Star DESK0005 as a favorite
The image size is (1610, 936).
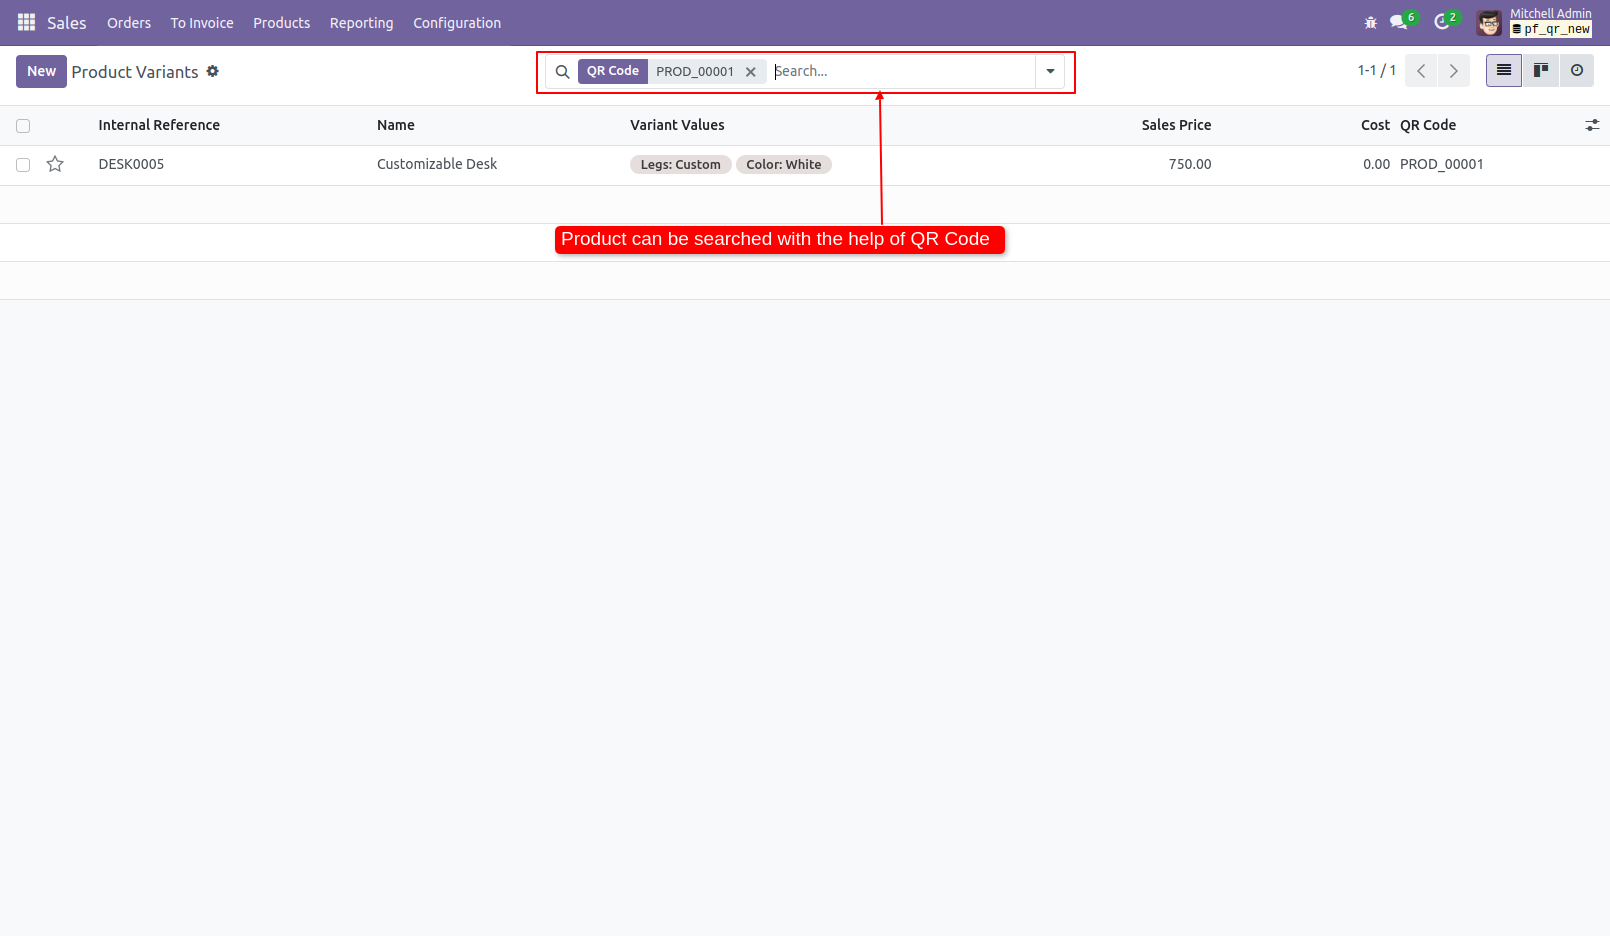tap(55, 164)
